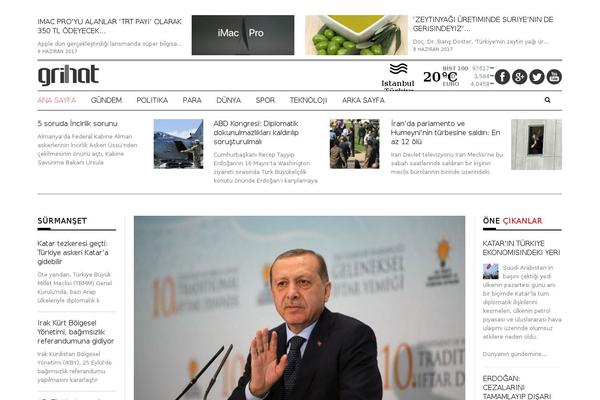The width and height of the screenshot is (600, 400).
Task: Click the large Erdoğan headline image
Action: click(299, 308)
